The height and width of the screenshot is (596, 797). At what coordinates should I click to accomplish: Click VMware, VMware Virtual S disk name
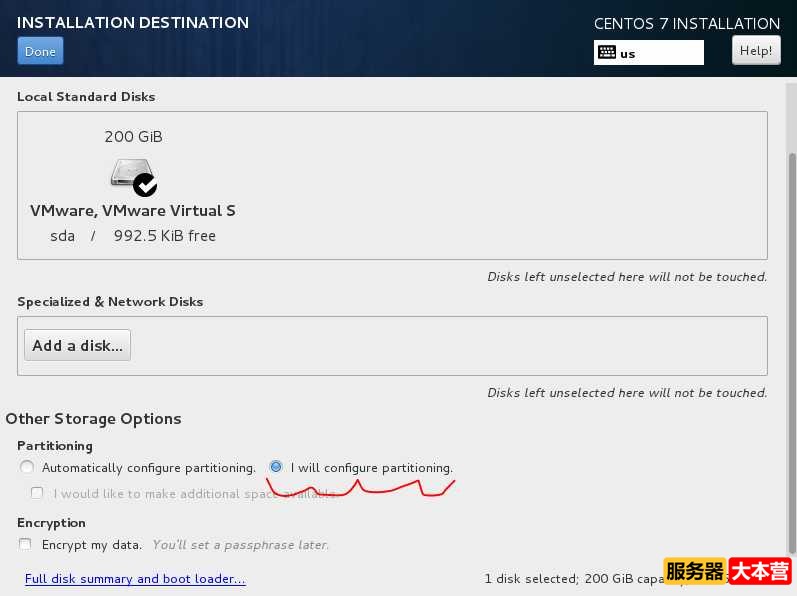[133, 210]
